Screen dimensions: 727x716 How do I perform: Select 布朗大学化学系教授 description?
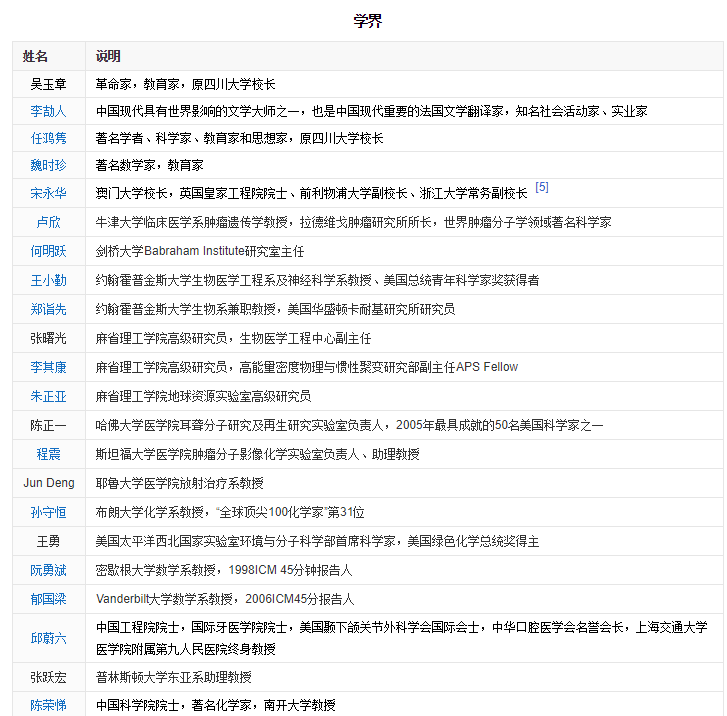(230, 512)
